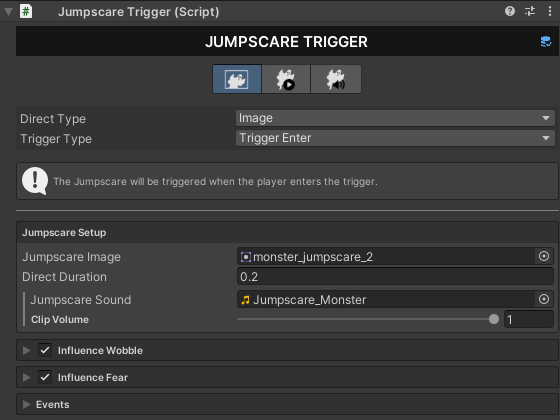Expand the Events foldout
The image size is (560, 420).
(x=26, y=404)
